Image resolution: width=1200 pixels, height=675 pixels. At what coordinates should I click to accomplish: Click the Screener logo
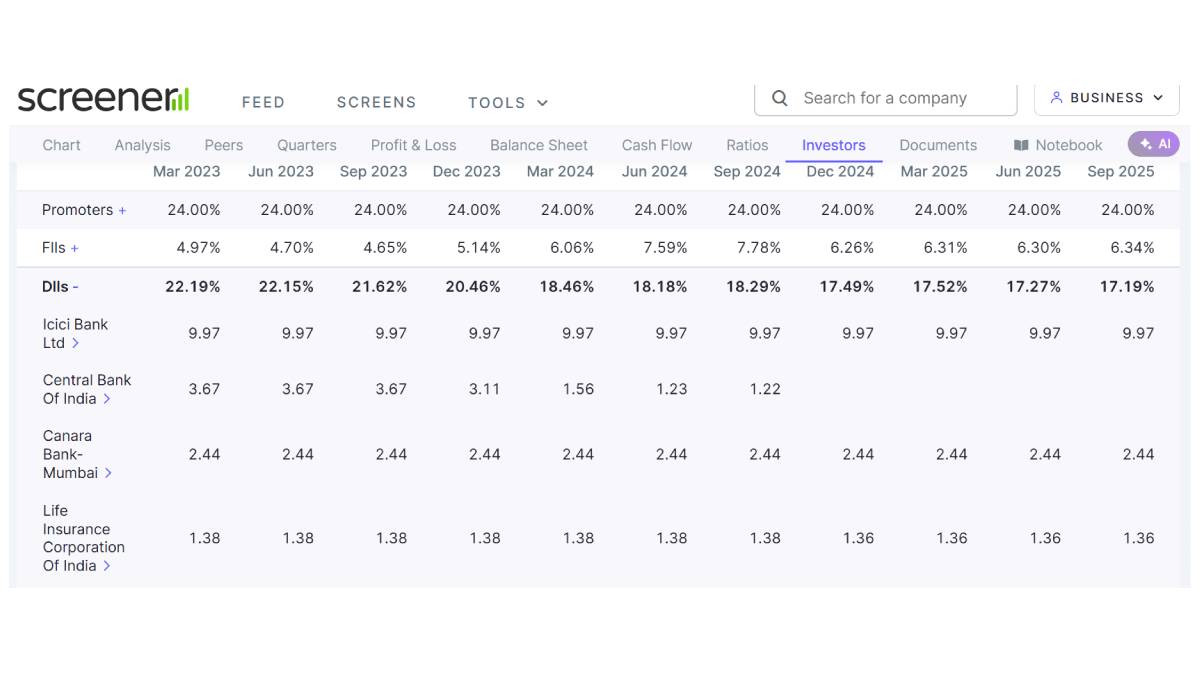click(x=103, y=99)
